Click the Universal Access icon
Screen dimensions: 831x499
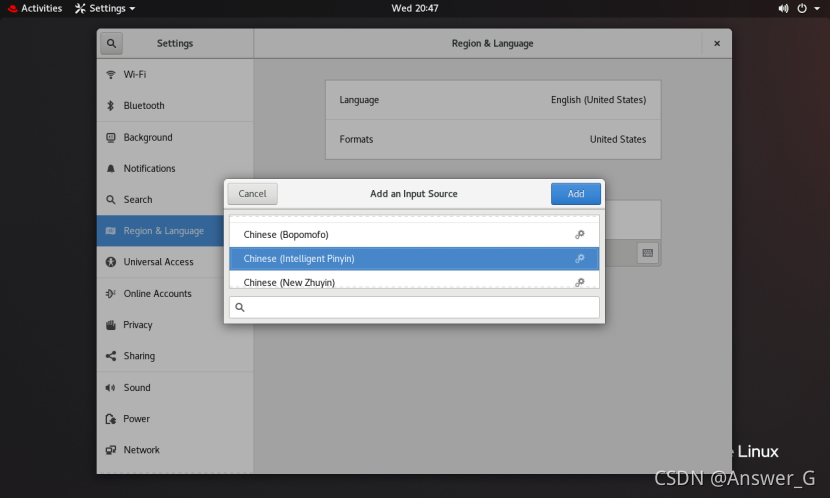click(111, 262)
